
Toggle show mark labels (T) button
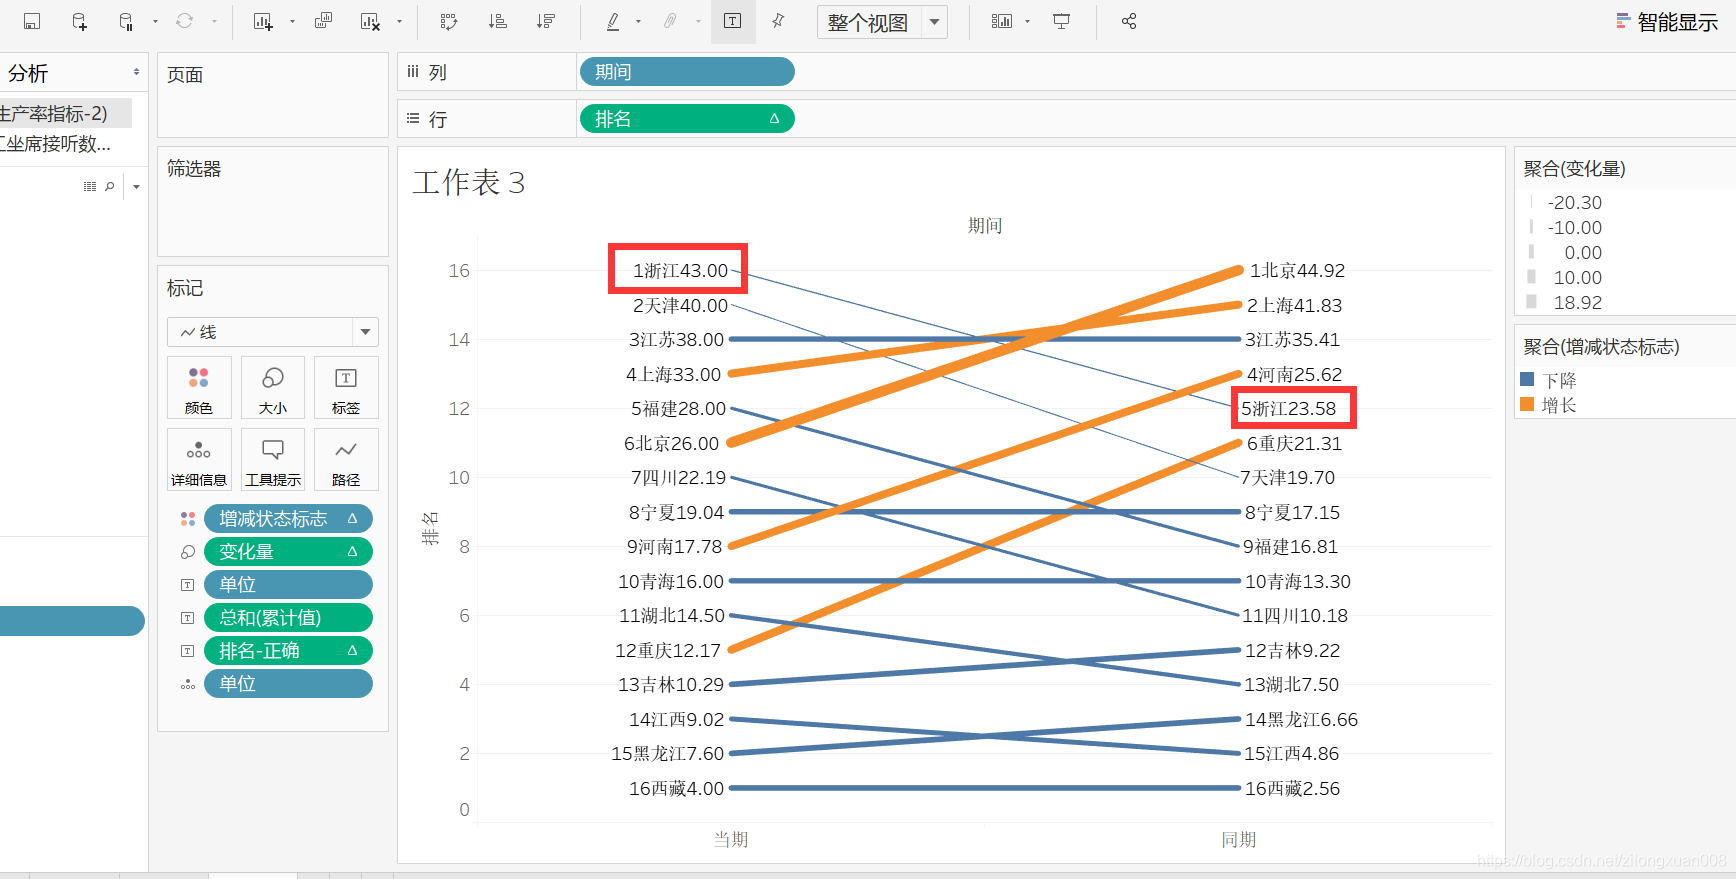(732, 21)
